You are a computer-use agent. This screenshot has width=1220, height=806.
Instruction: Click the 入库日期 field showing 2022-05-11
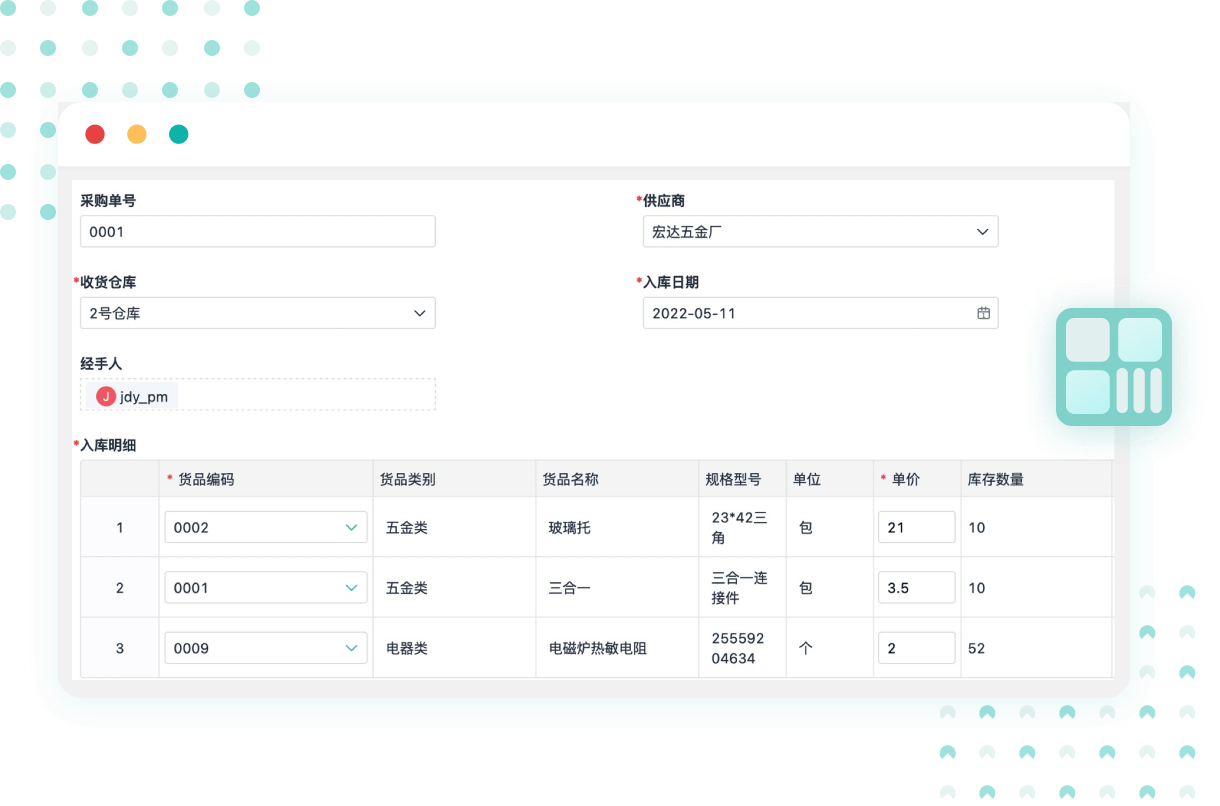coord(820,313)
